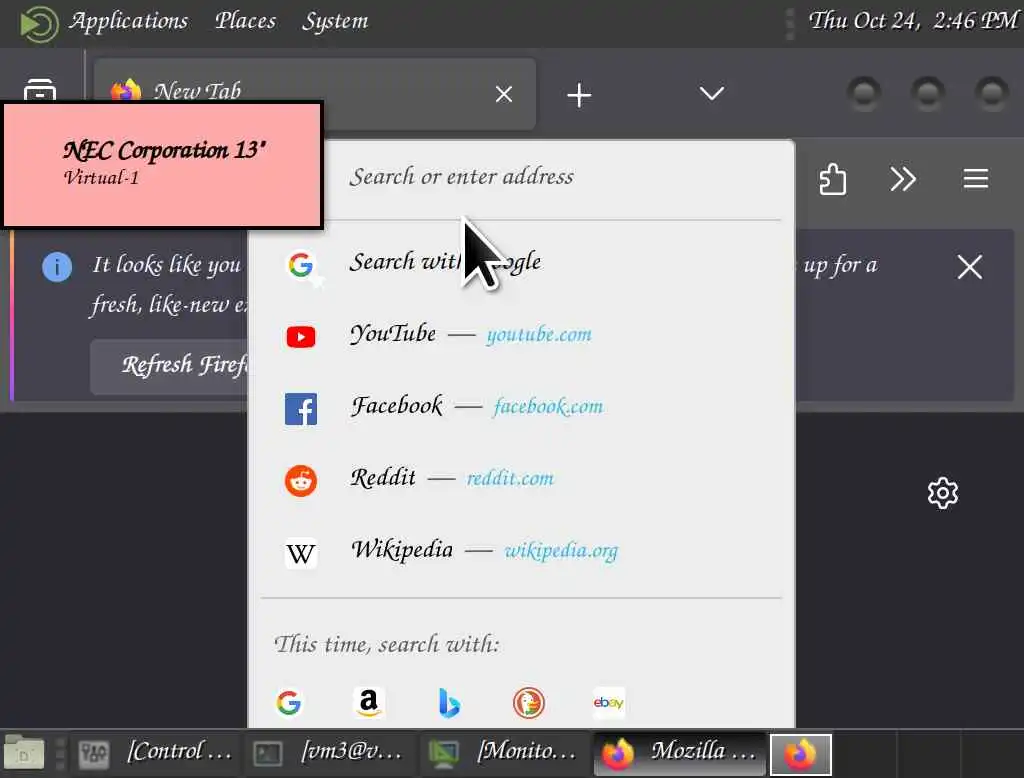Open the Ubuntu MATE main menu logo

click(39, 24)
